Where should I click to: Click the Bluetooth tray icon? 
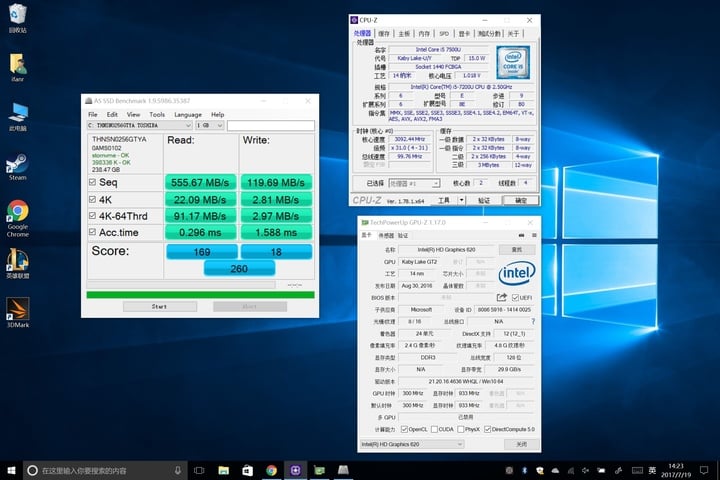coord(524,470)
